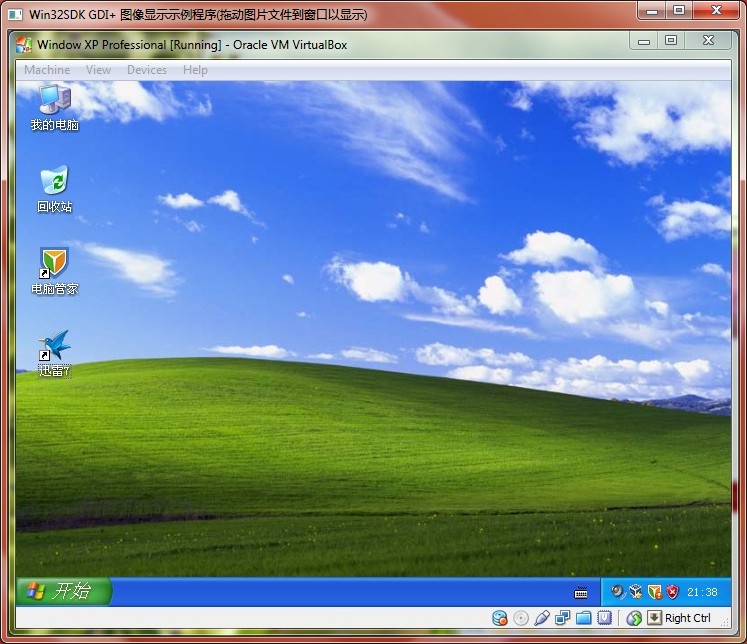Click the shared folders indicator icon

point(584,618)
